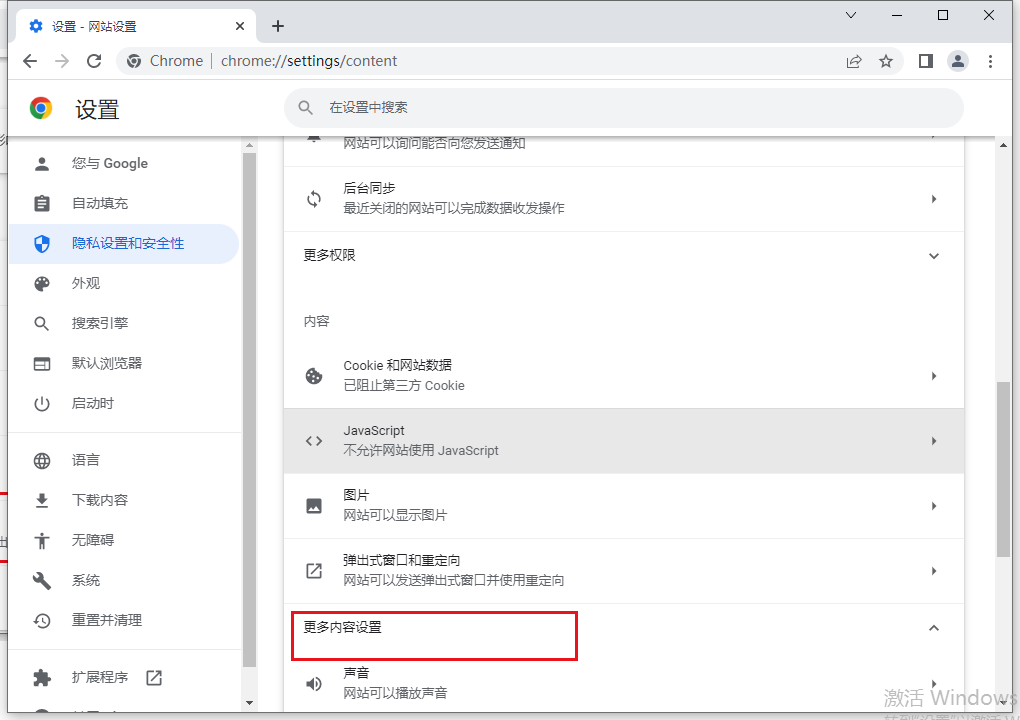Open the 声音 row
The height and width of the screenshot is (720, 1020).
click(624, 684)
